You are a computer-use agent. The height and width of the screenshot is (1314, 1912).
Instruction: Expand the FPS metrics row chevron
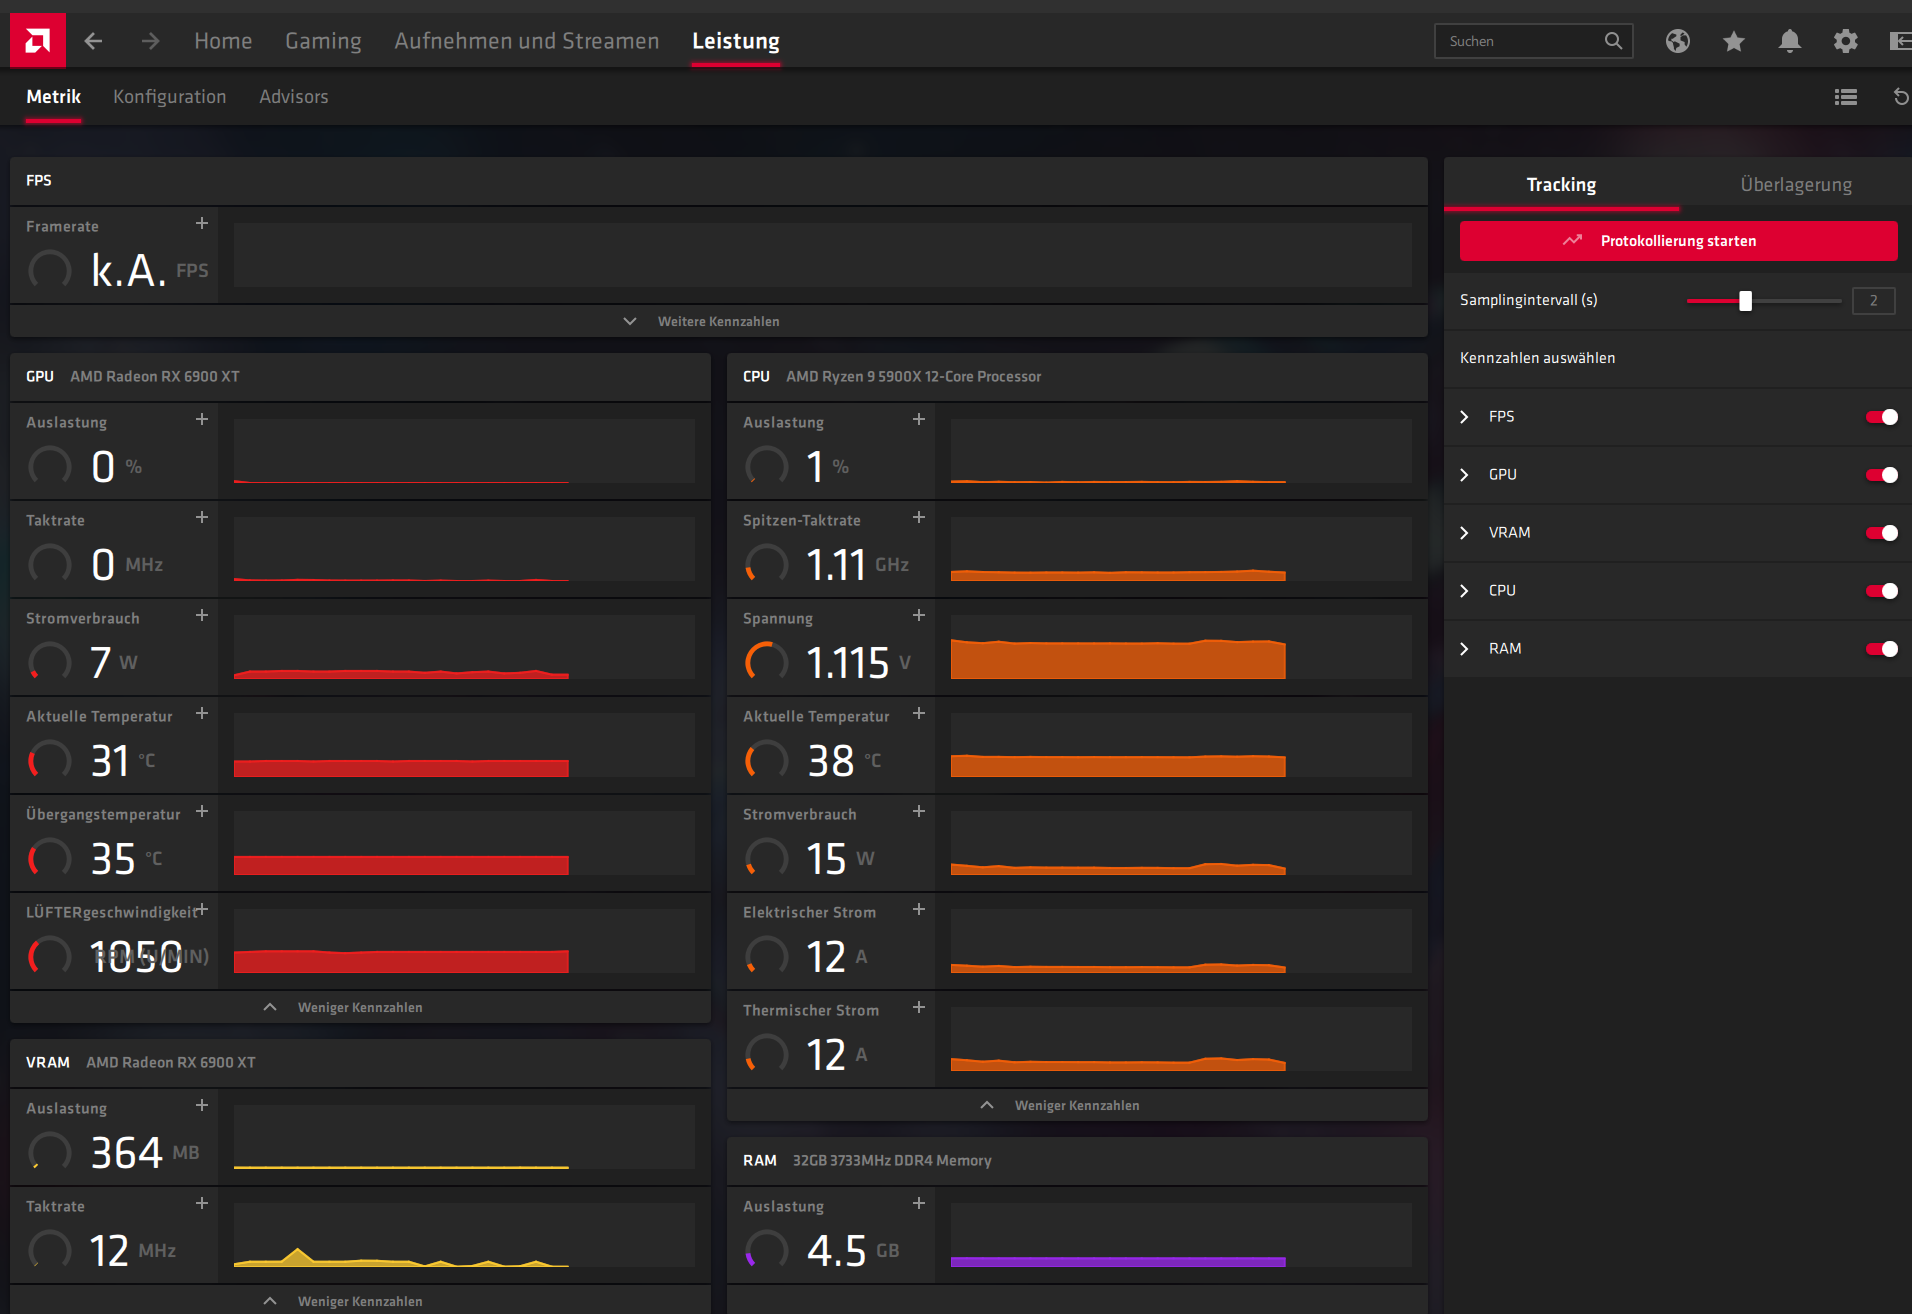click(x=1465, y=417)
